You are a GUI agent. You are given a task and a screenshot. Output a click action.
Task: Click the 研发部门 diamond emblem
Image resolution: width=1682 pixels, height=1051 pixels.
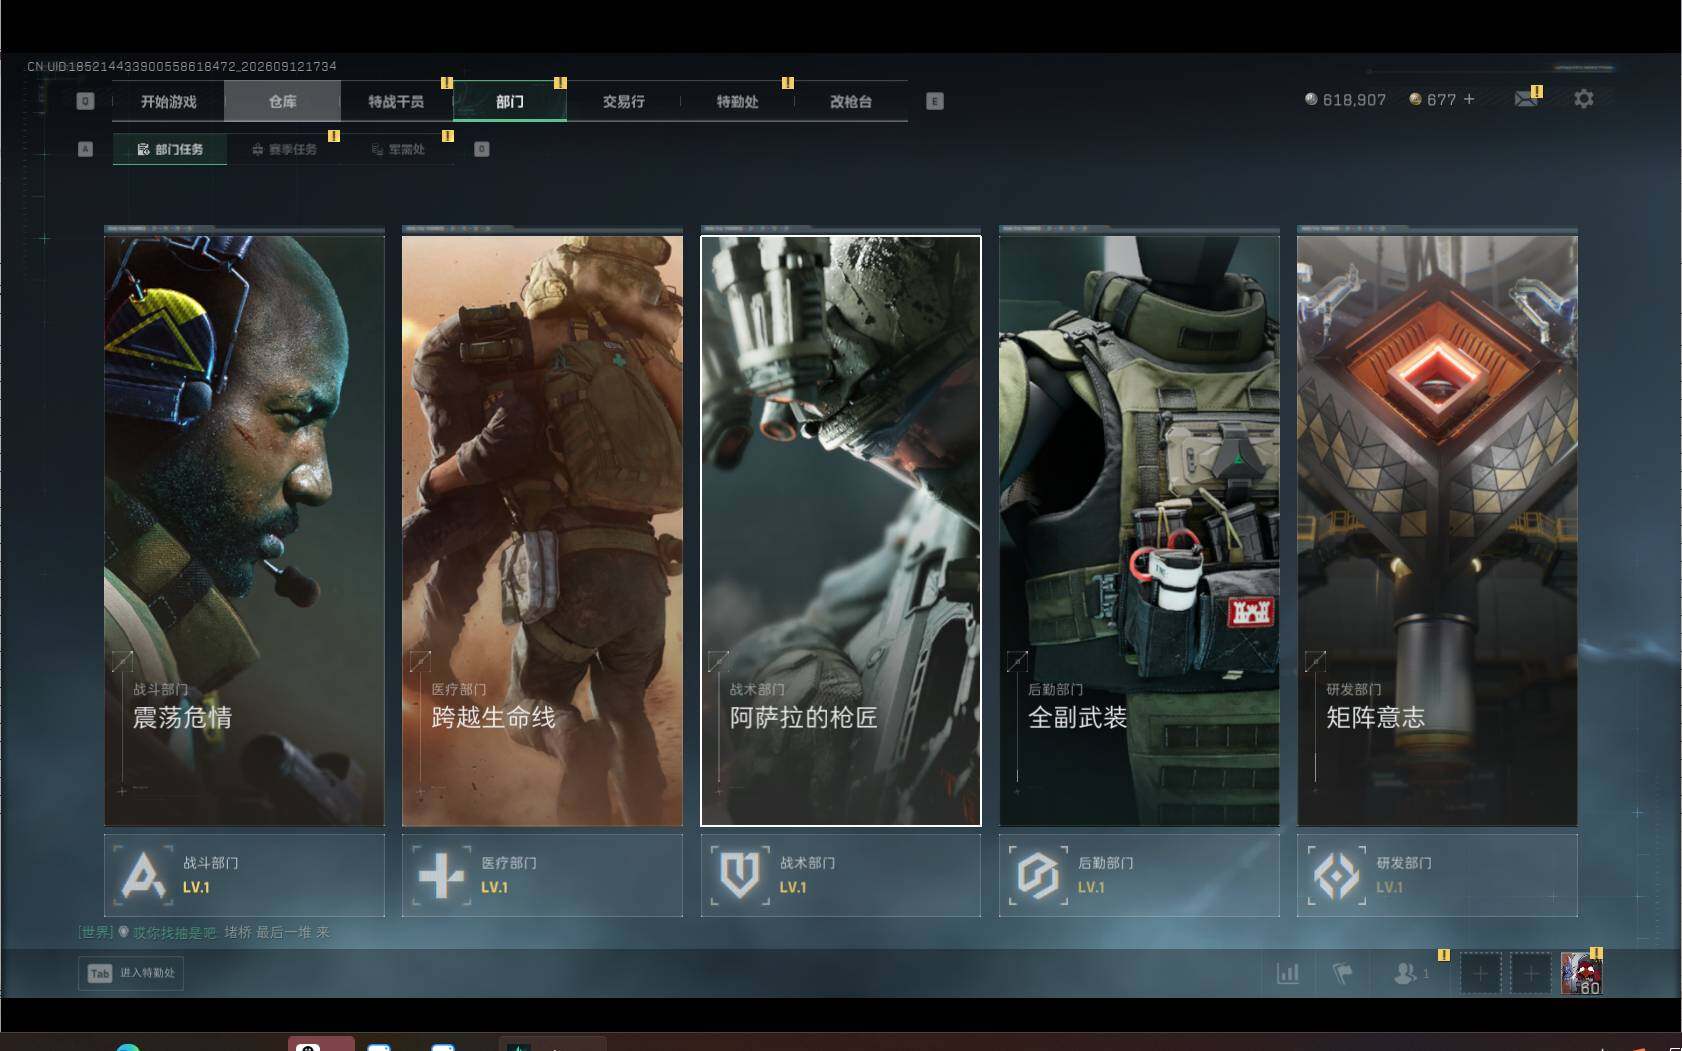1337,875
